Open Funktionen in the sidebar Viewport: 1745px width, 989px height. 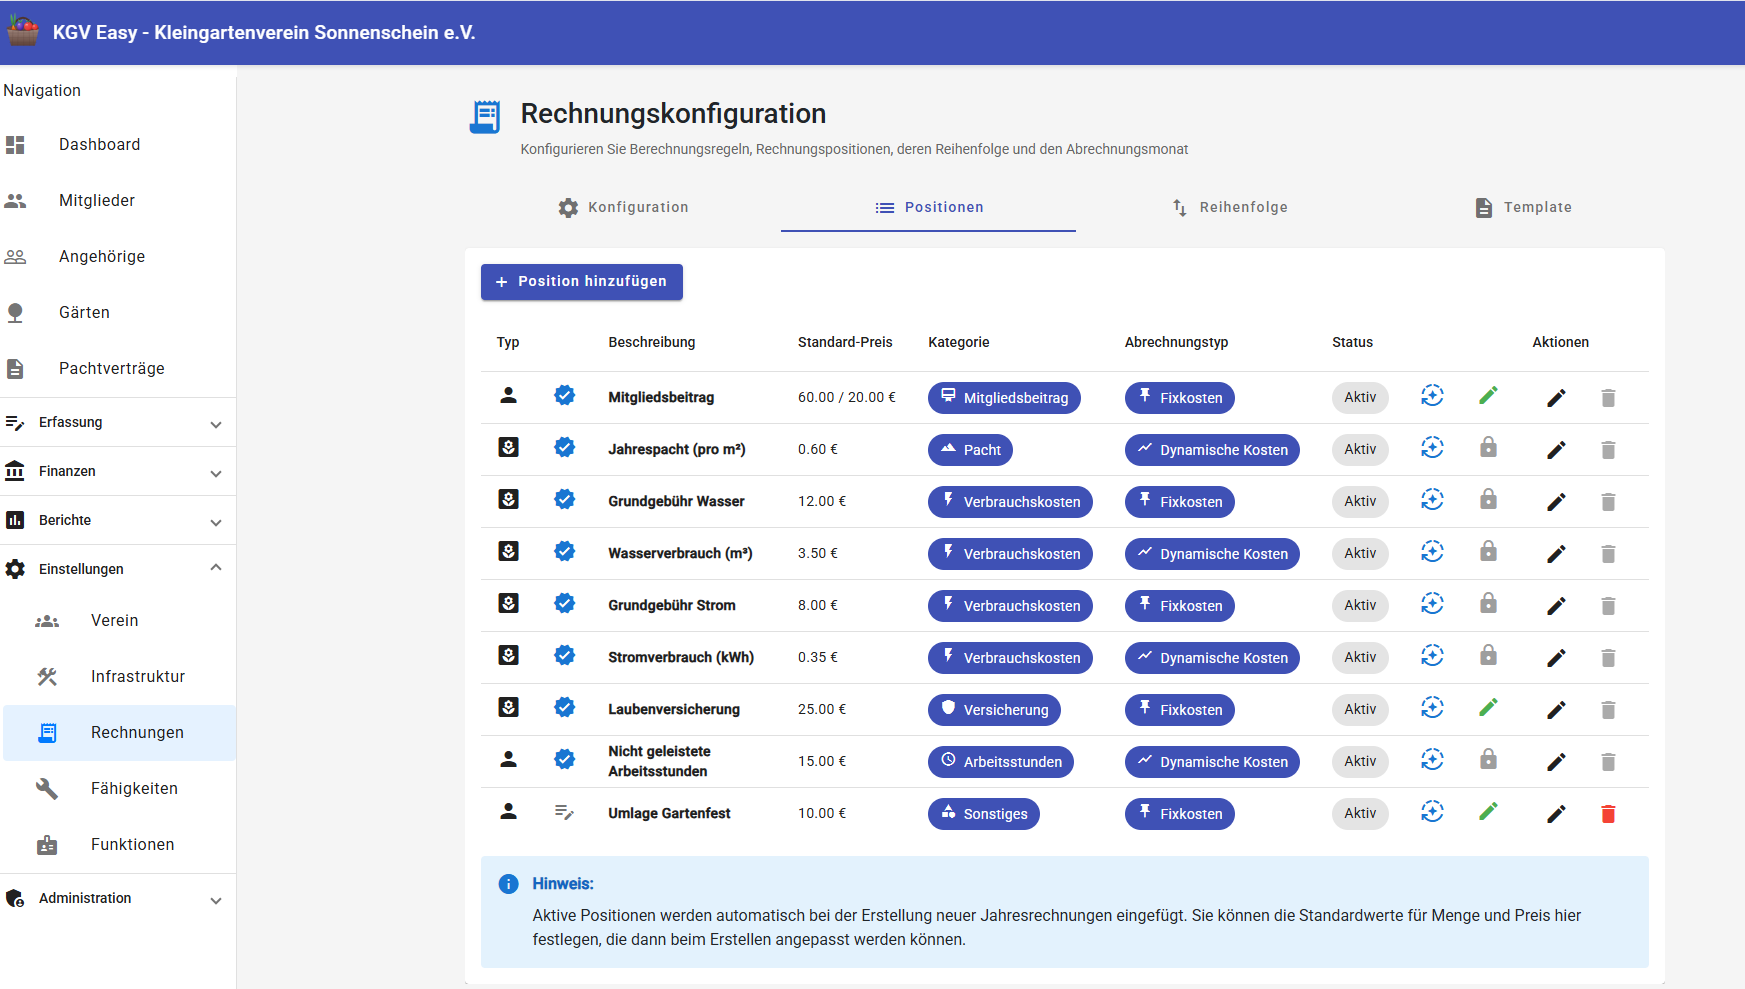(120, 845)
